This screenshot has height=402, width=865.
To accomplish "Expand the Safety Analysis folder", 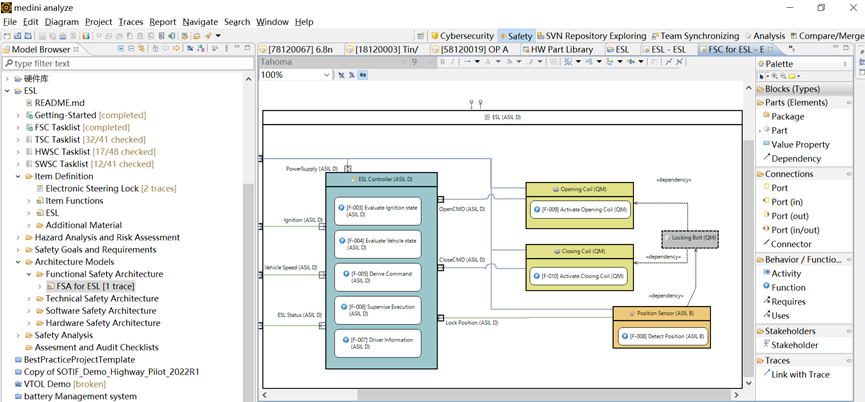I will [x=18, y=335].
